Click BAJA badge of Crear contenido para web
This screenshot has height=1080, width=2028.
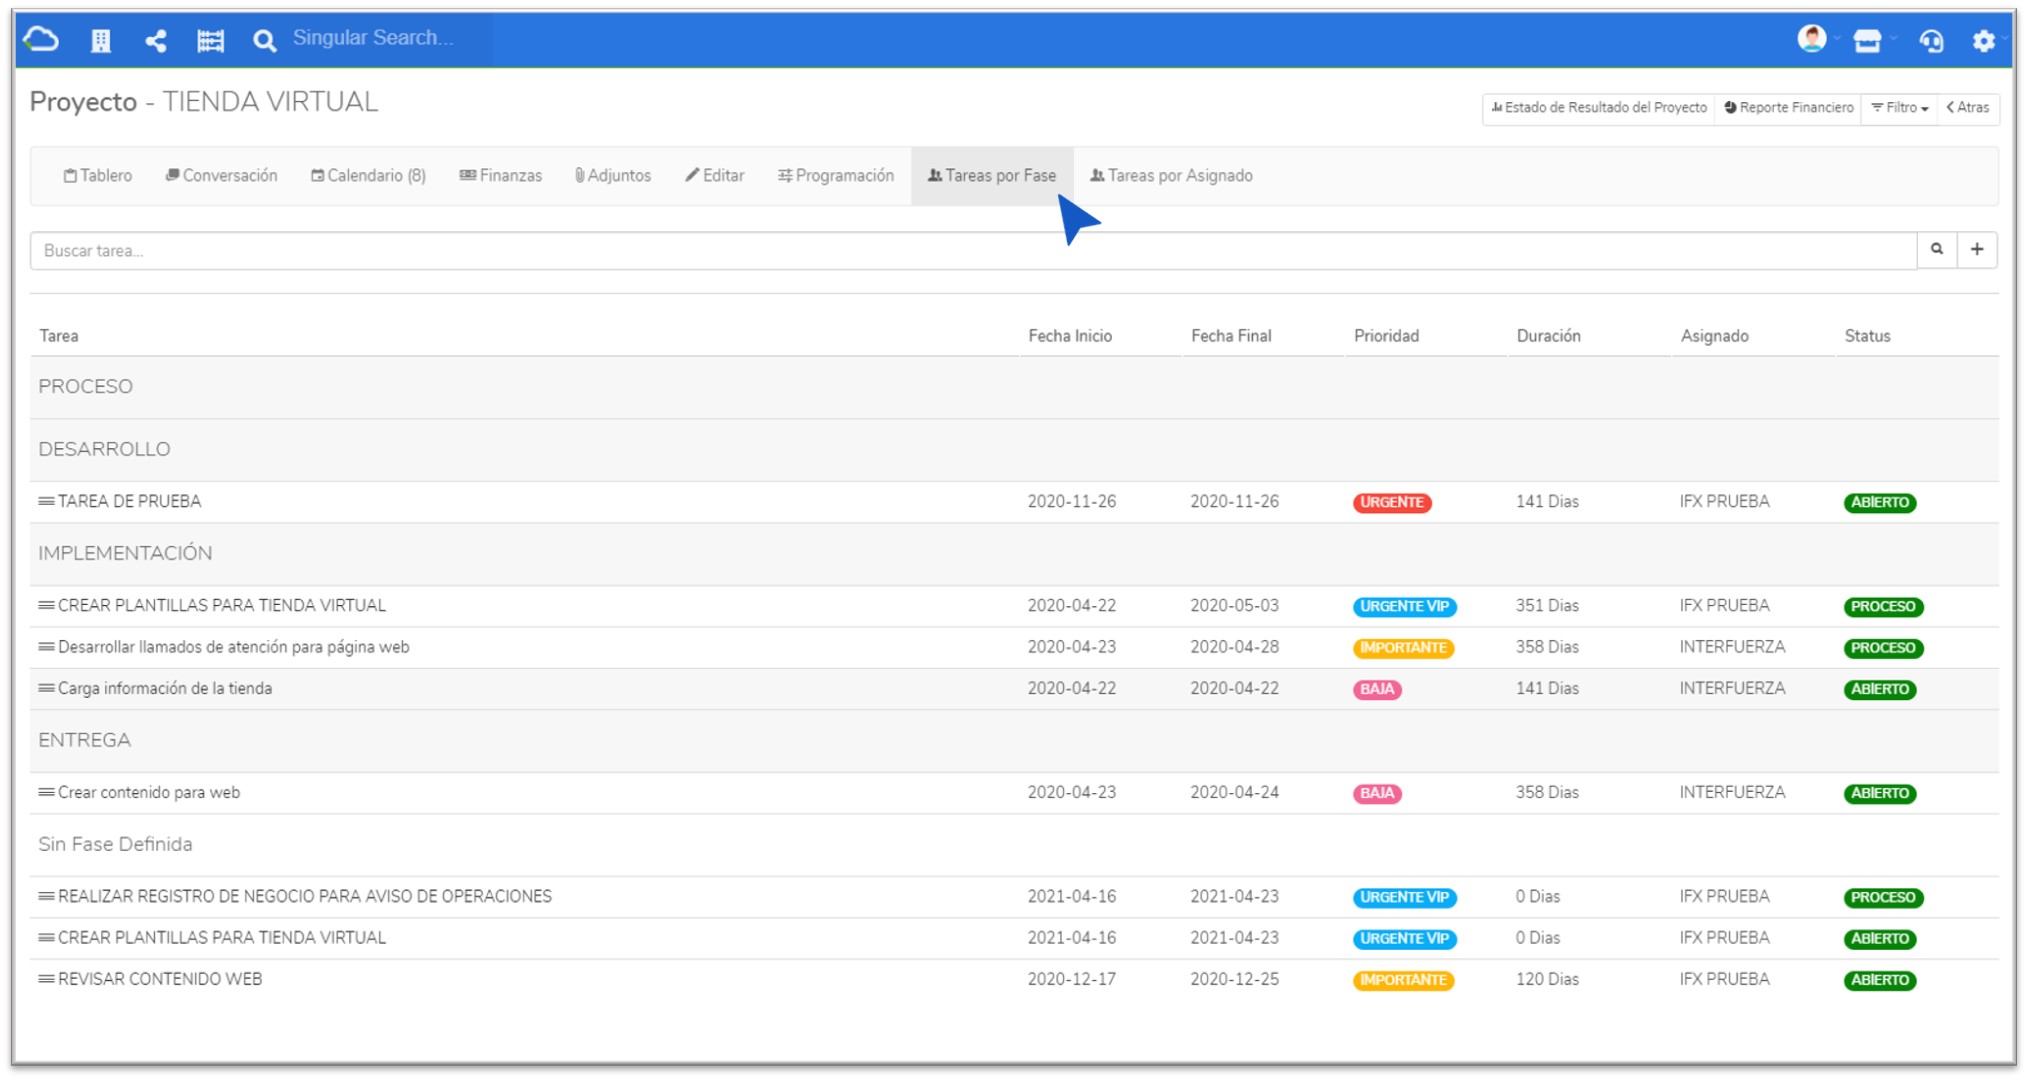tap(1377, 793)
